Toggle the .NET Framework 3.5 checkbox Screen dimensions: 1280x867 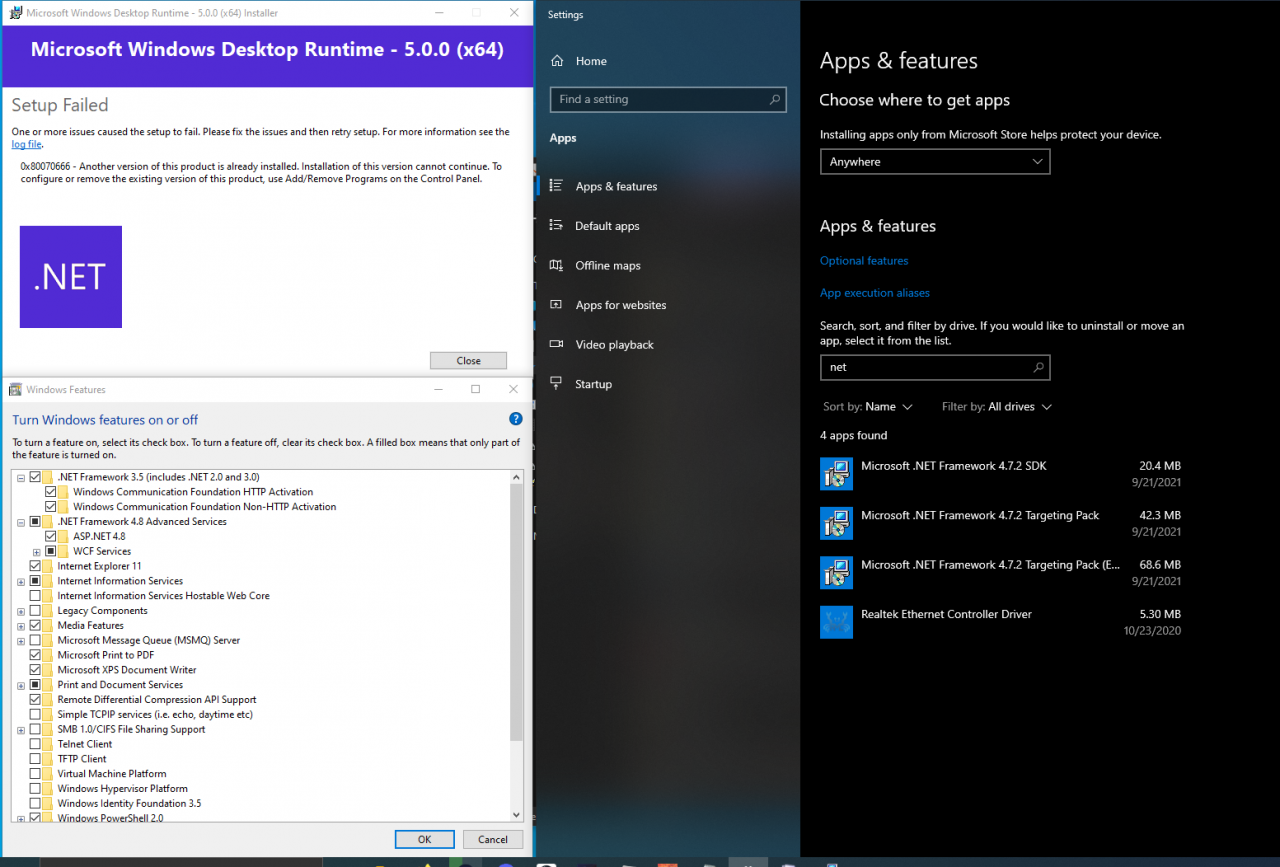click(x=35, y=477)
